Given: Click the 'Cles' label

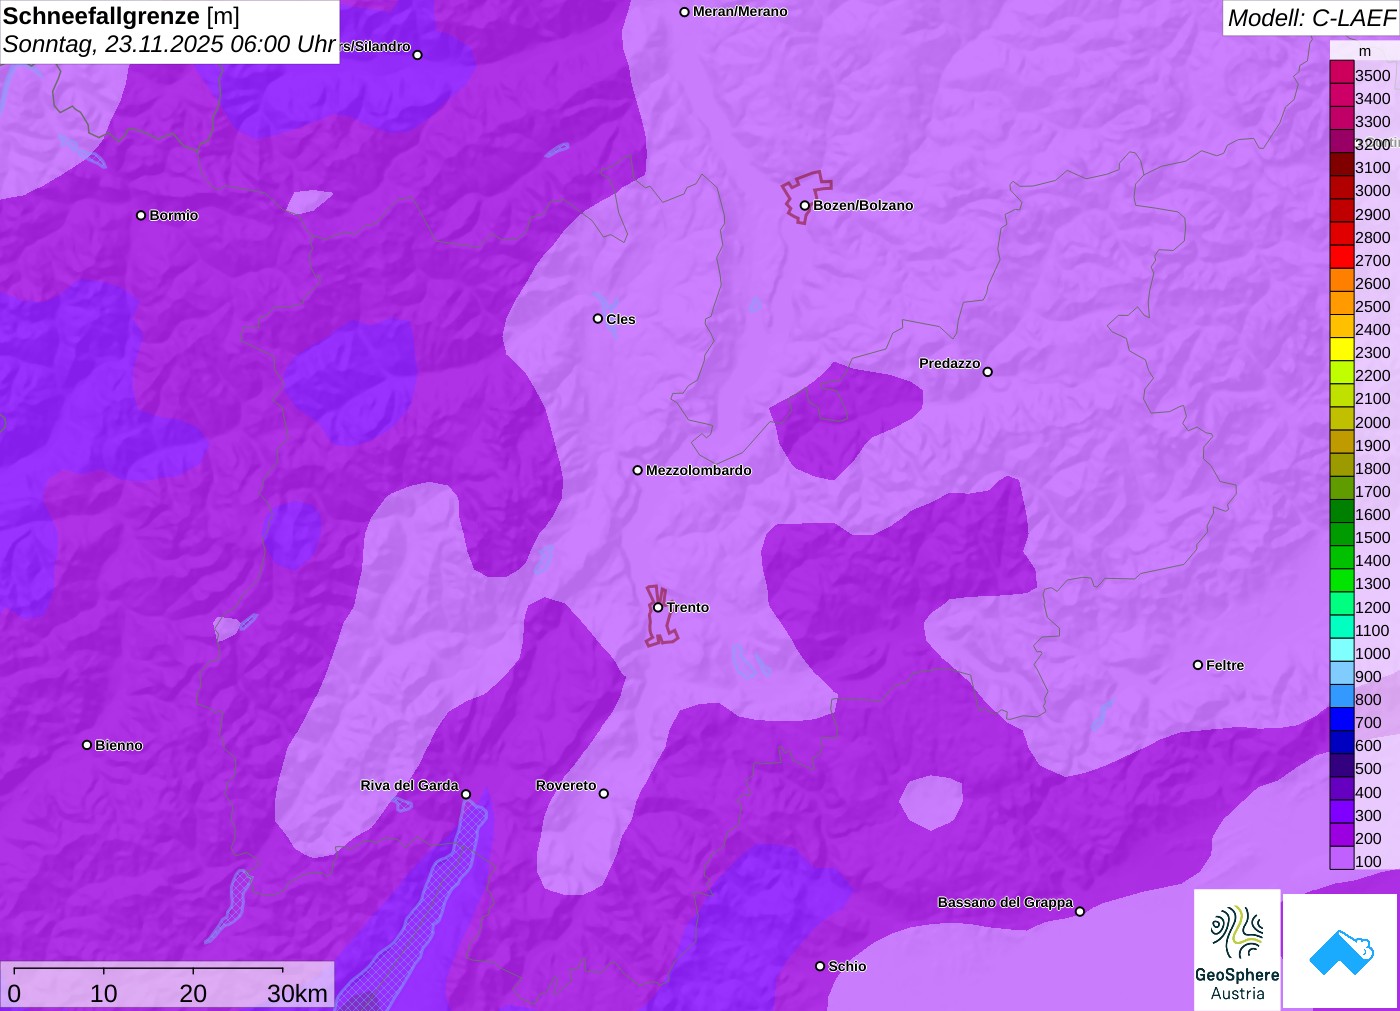Looking at the screenshot, I should pos(621,319).
